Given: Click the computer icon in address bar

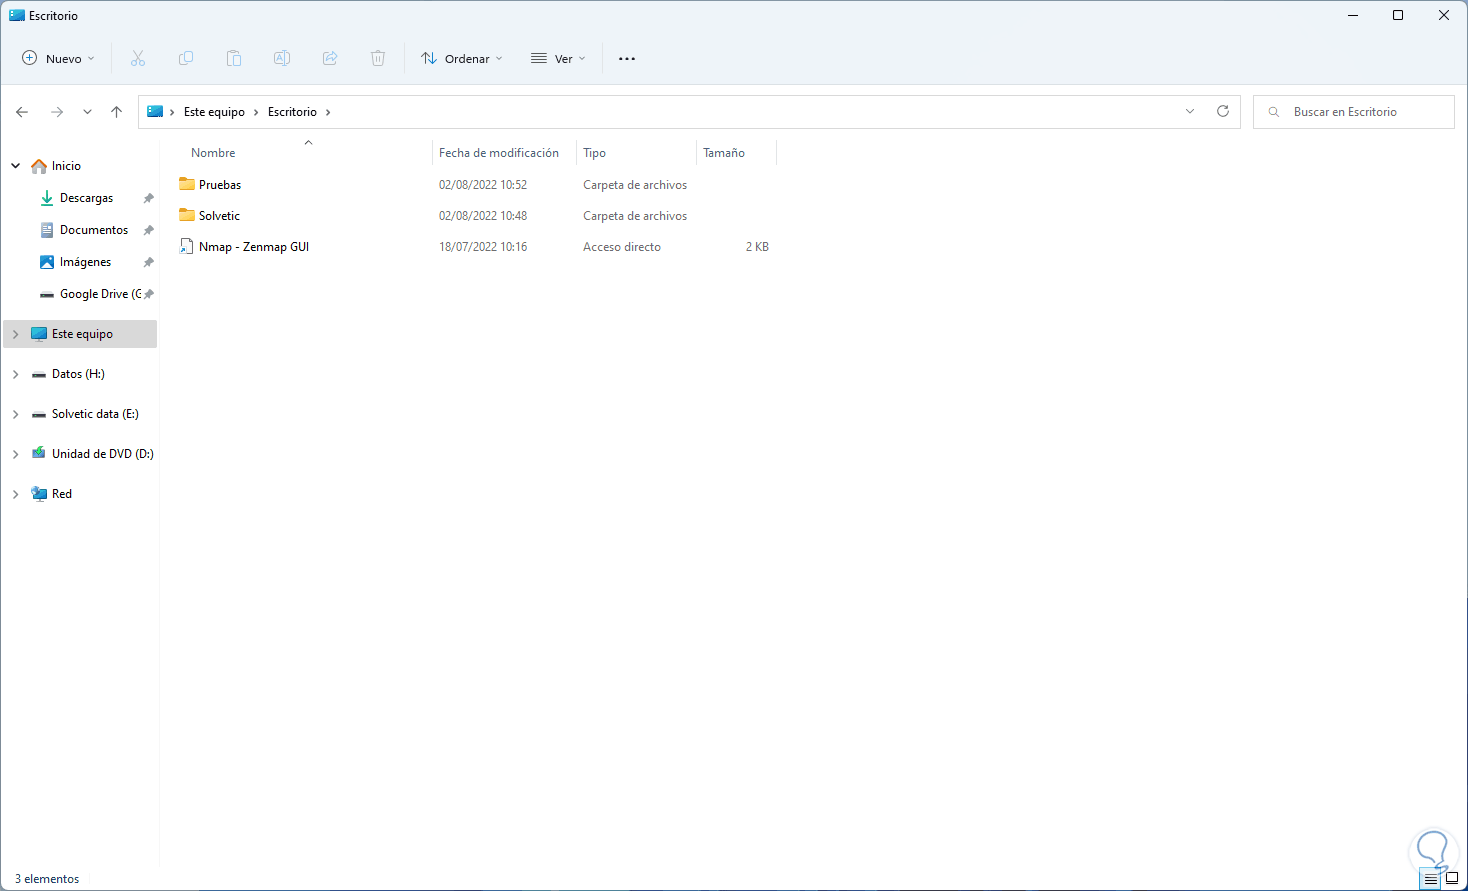Looking at the screenshot, I should click(155, 112).
